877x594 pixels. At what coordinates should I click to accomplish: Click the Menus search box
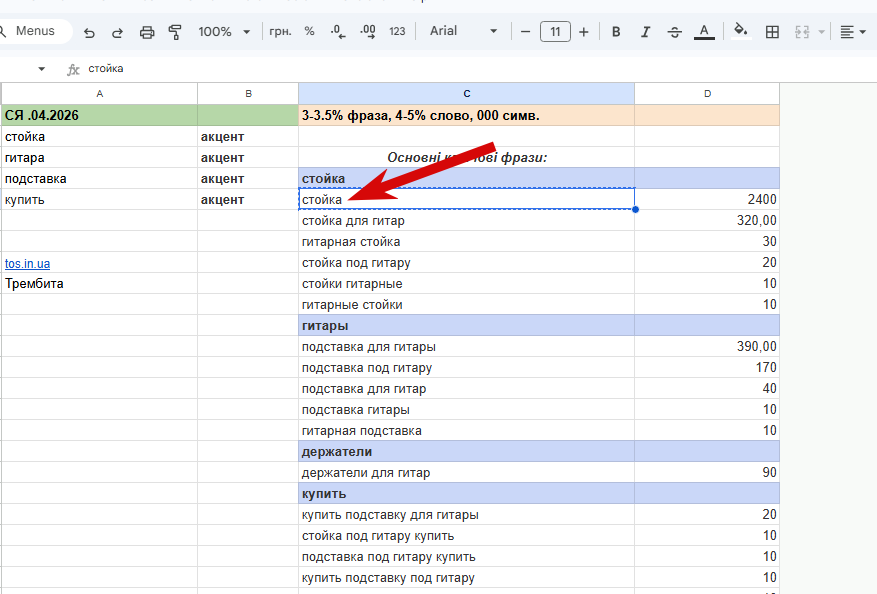(x=35, y=31)
